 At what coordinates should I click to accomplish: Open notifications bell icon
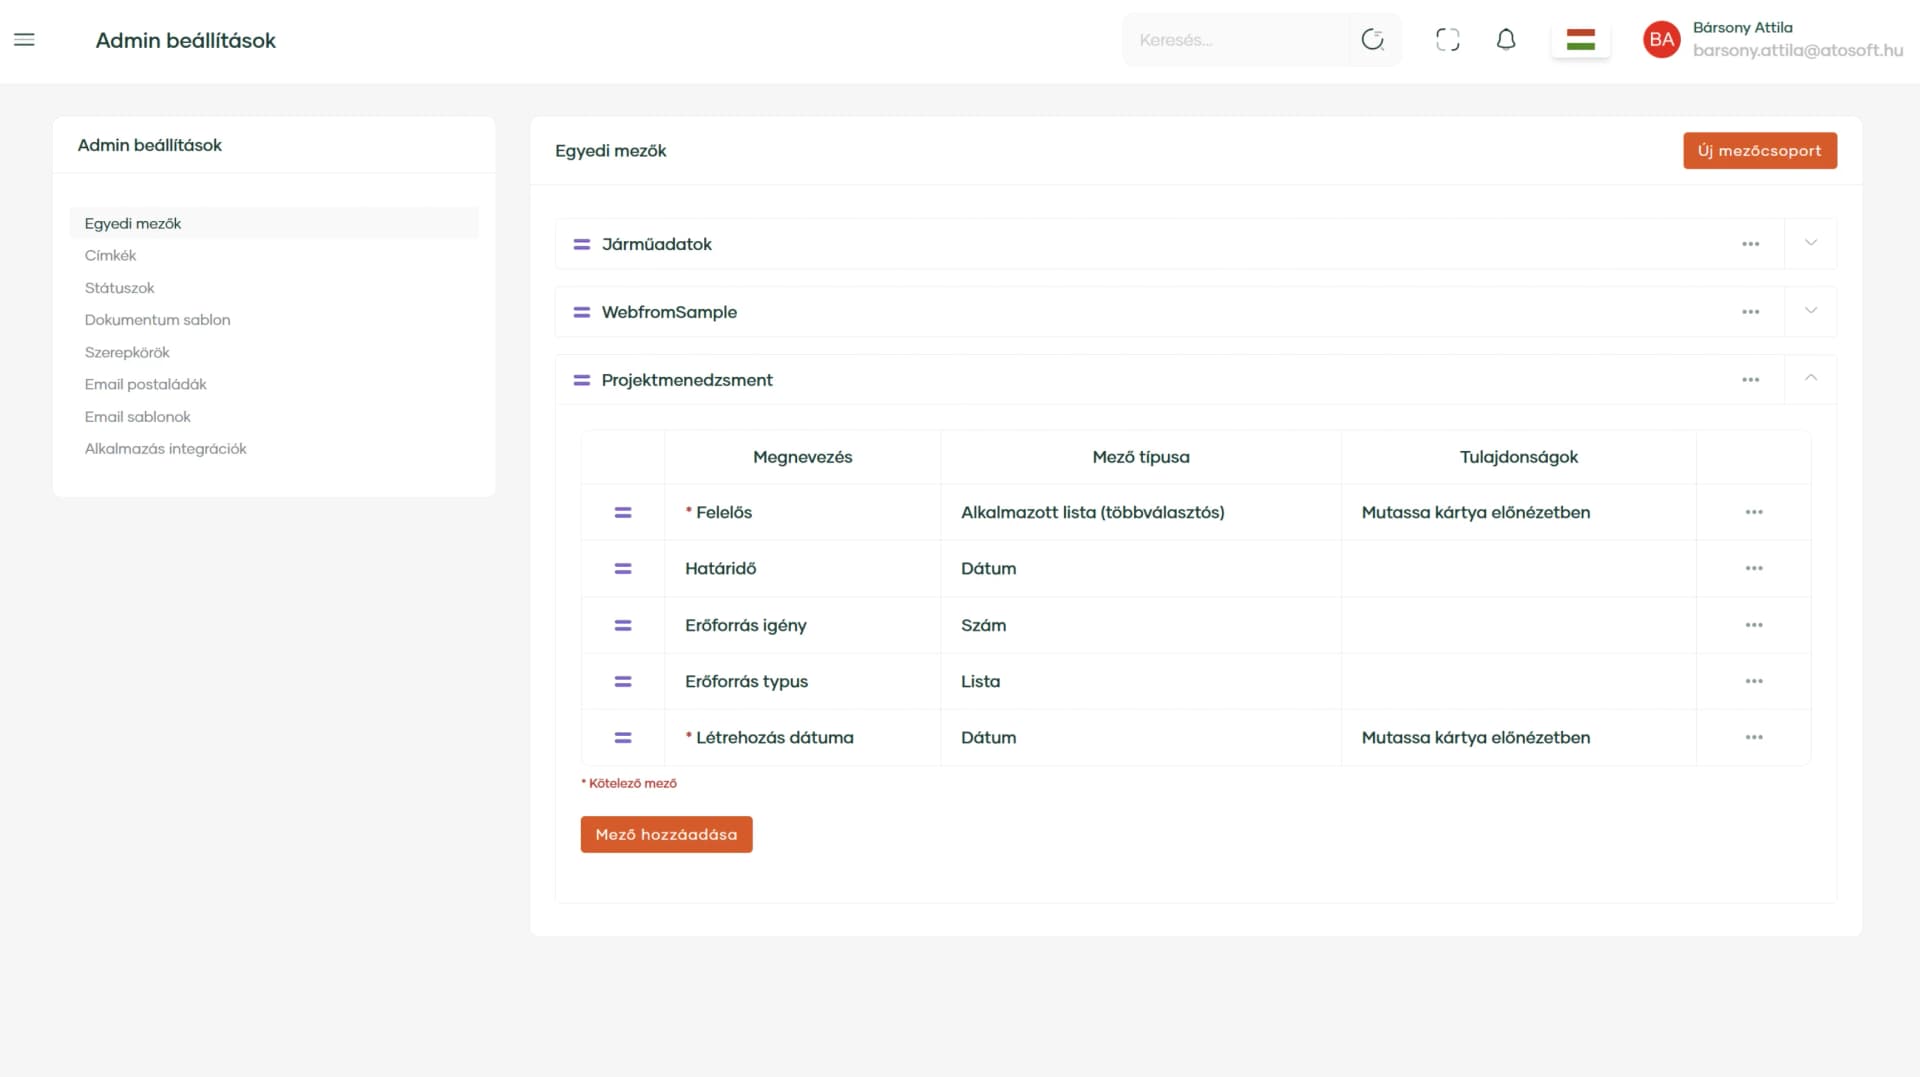[x=1506, y=40]
